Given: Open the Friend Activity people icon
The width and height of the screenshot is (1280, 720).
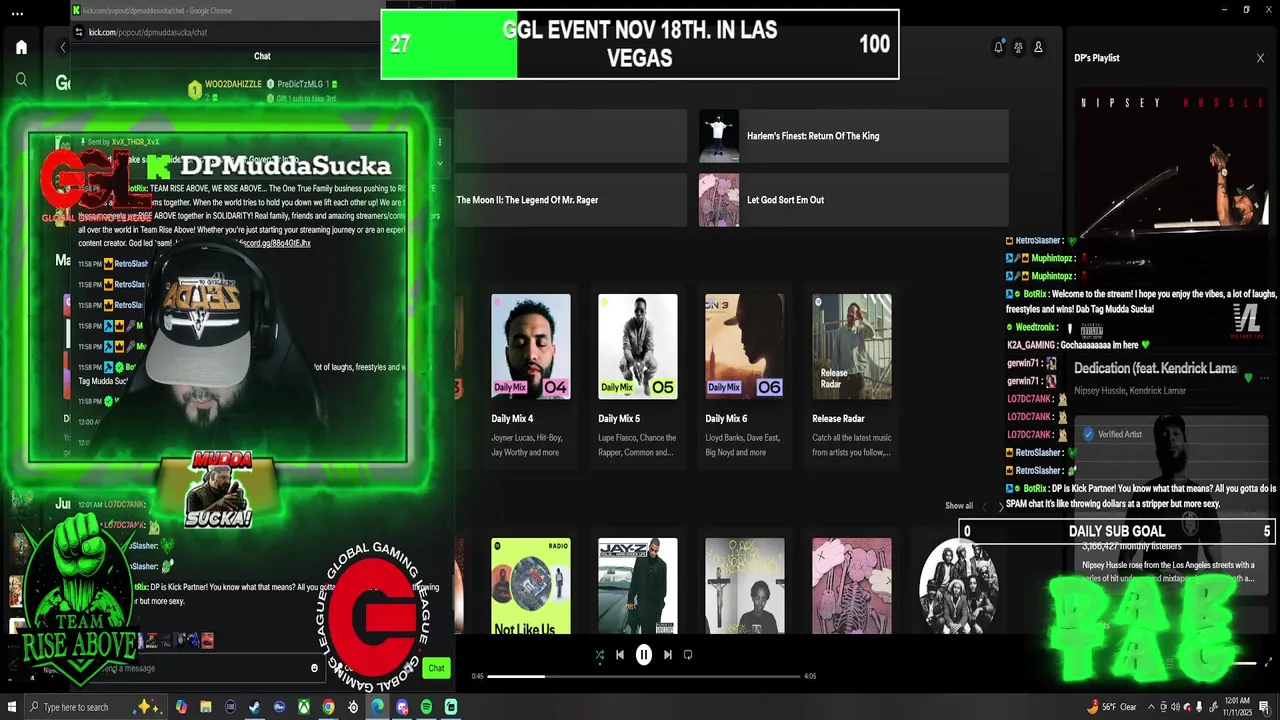Looking at the screenshot, I should [1018, 47].
